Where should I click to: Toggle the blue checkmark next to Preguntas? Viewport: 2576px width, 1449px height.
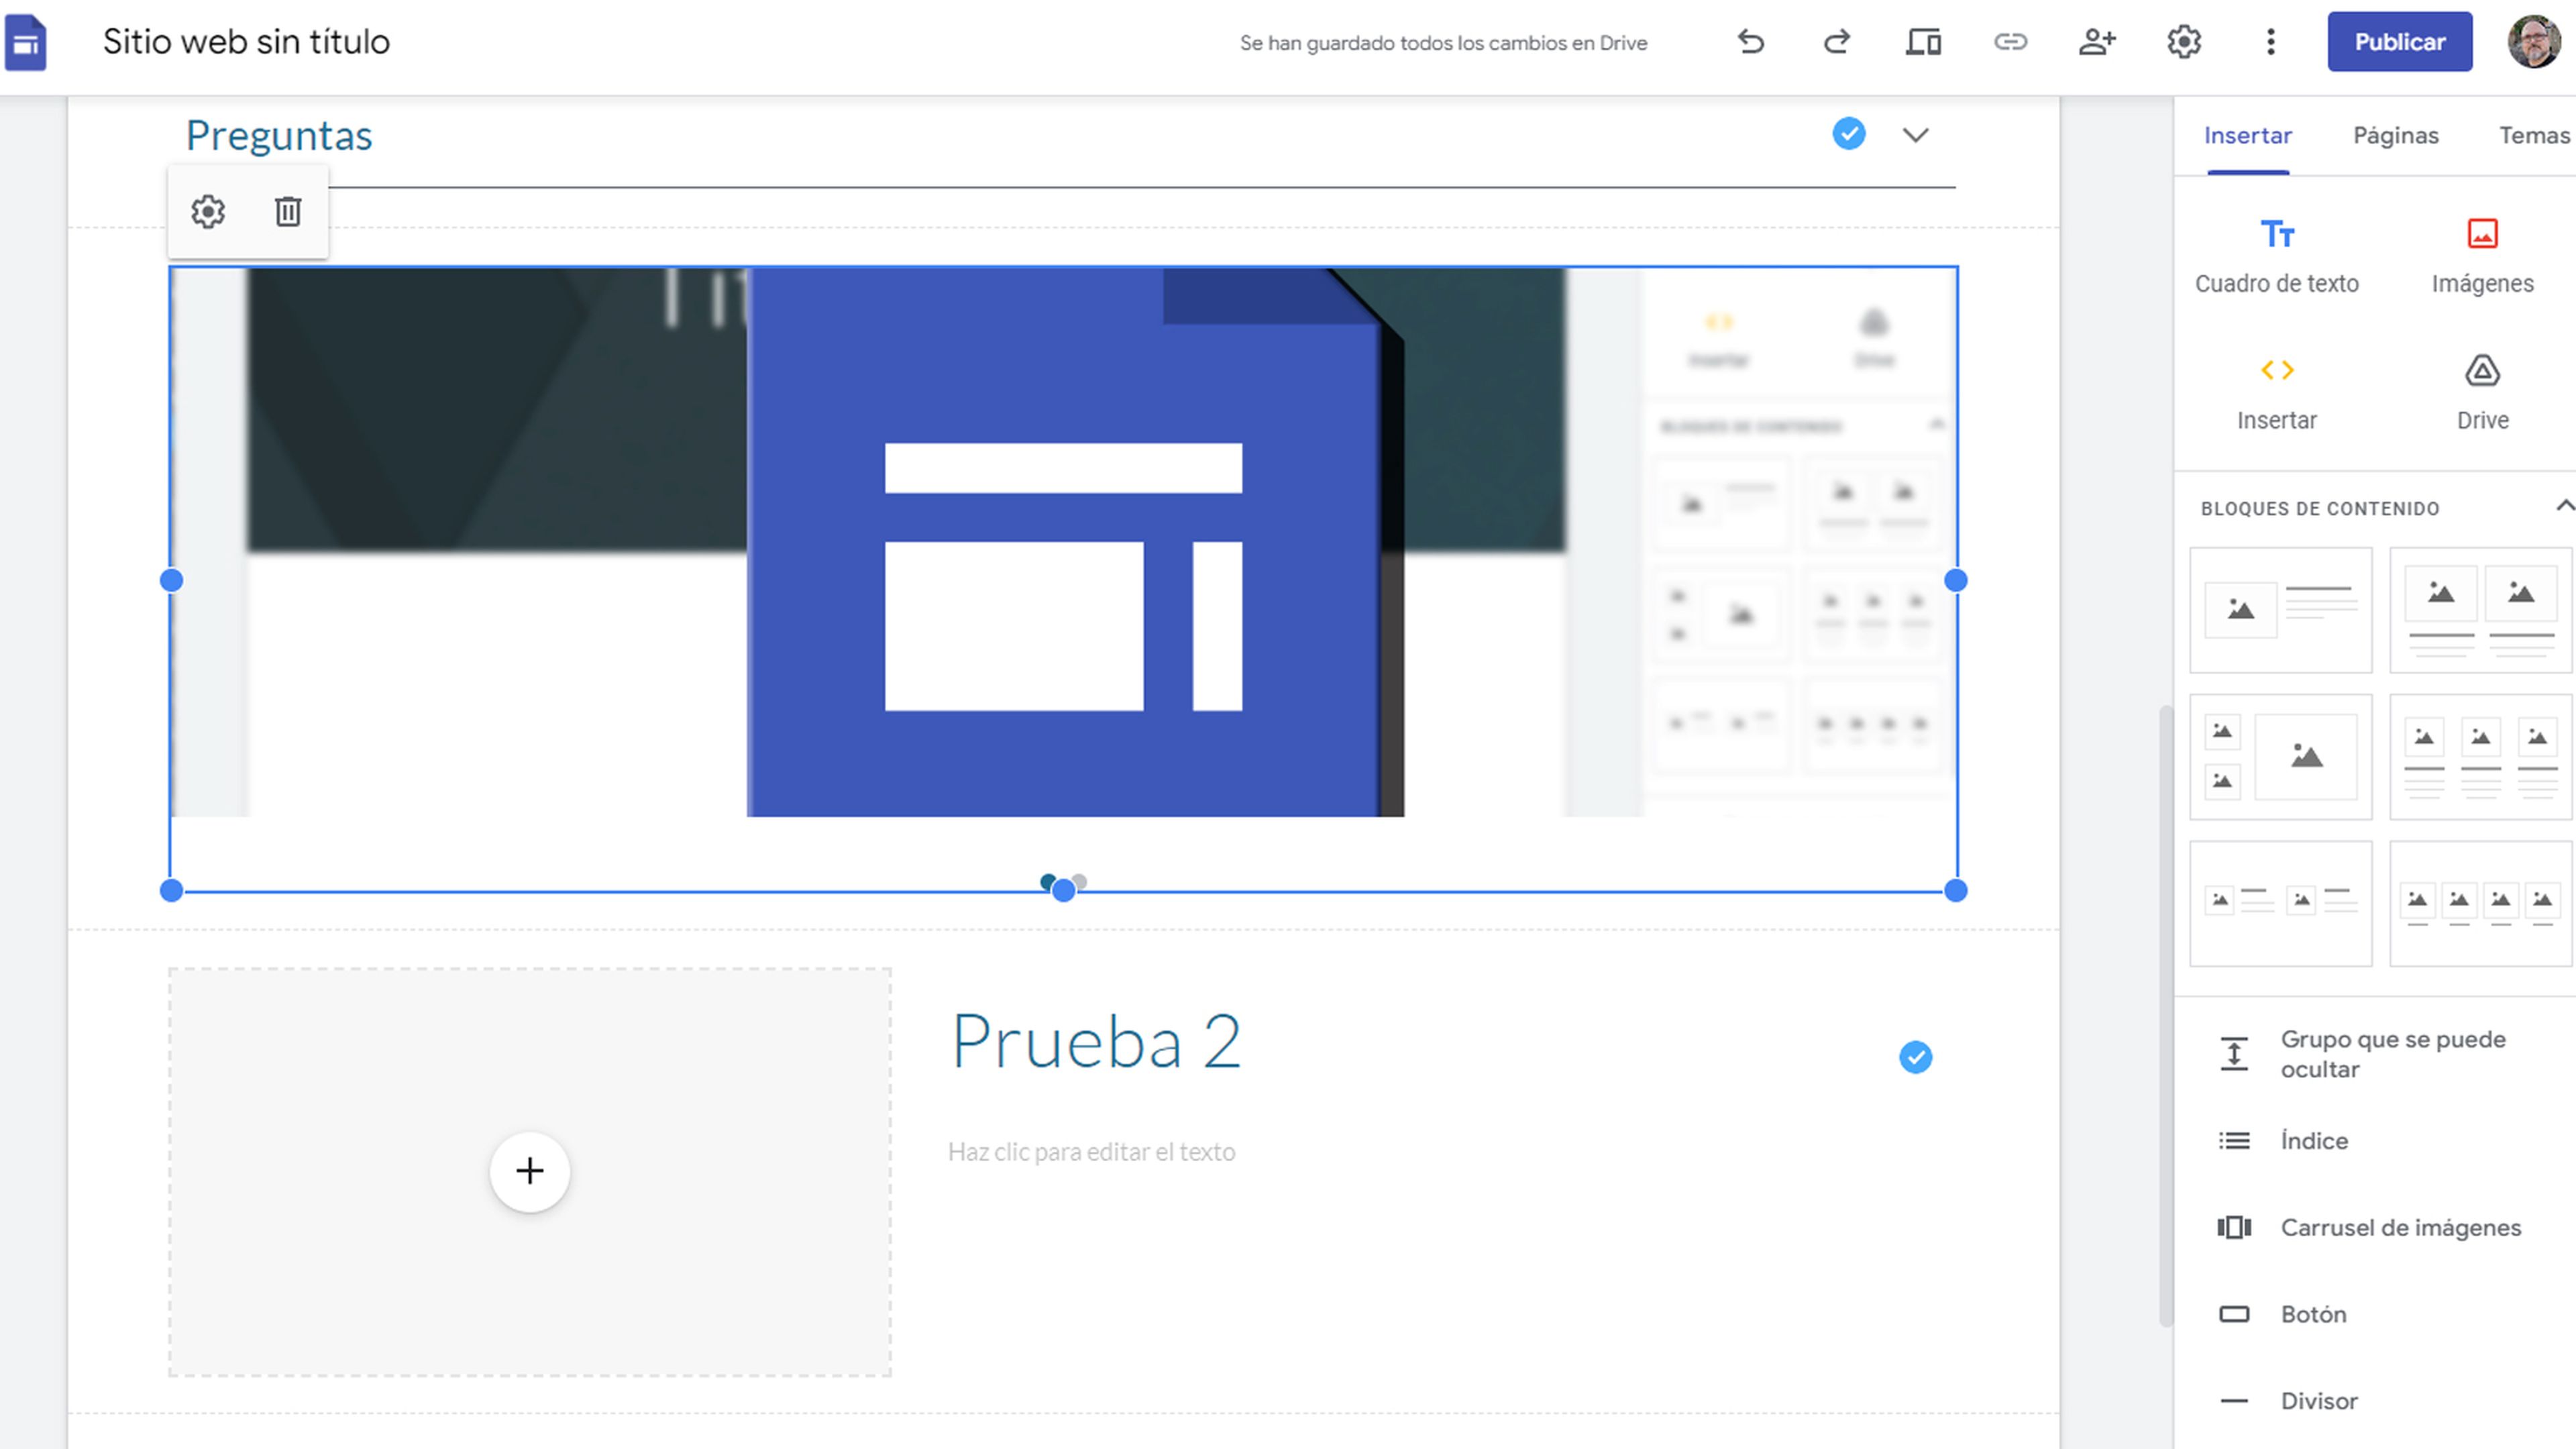tap(1849, 133)
